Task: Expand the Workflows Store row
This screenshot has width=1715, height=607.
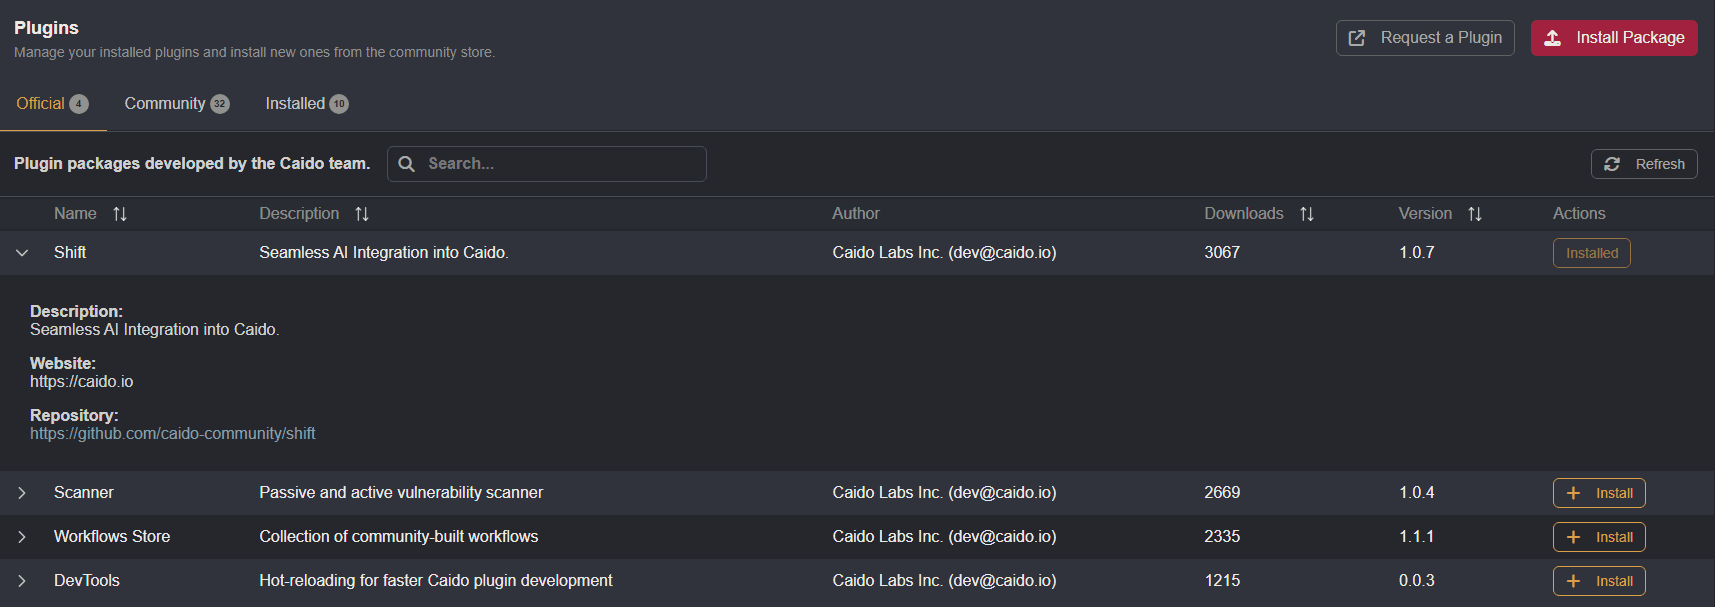Action: [22, 536]
